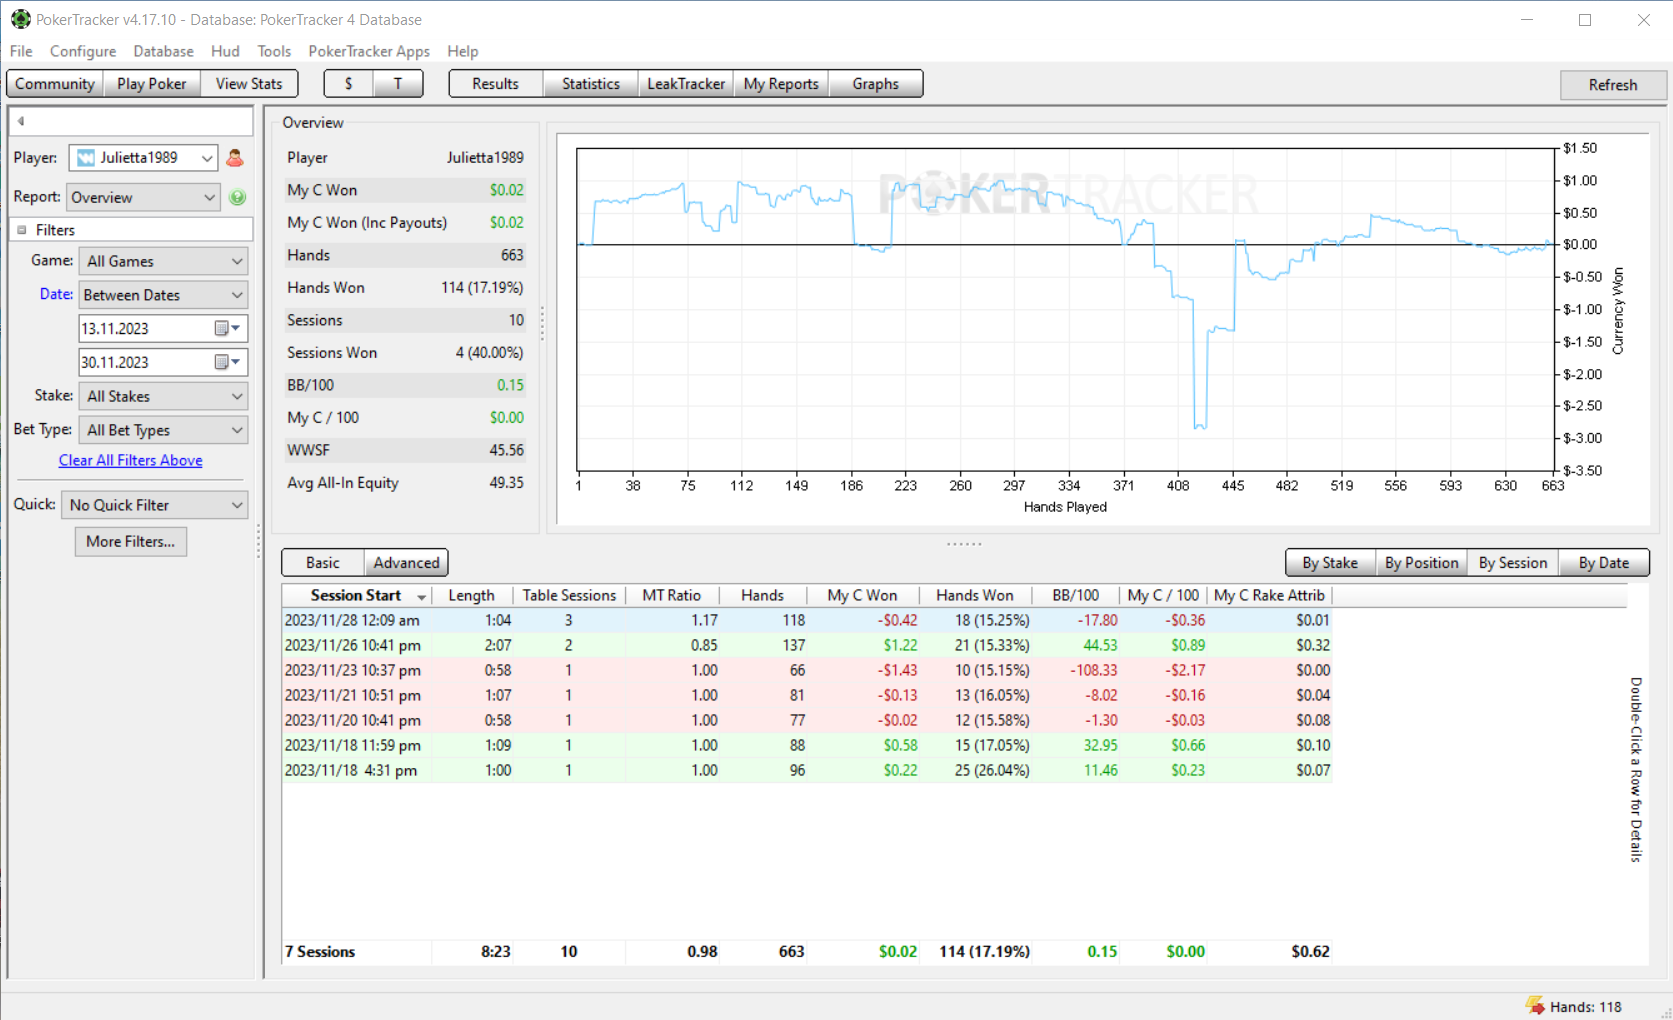
Task: Switch to Basic view
Action: (x=323, y=563)
